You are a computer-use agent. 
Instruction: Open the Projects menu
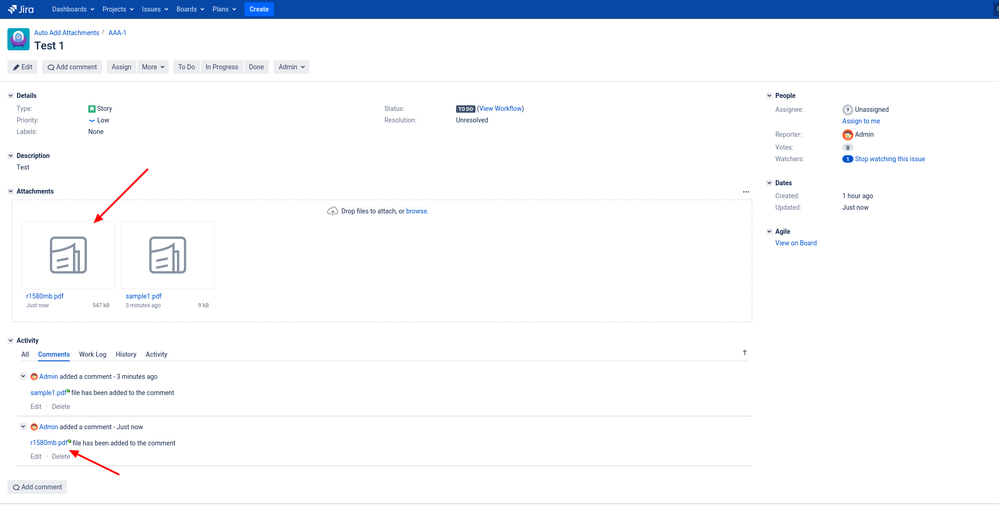point(118,9)
